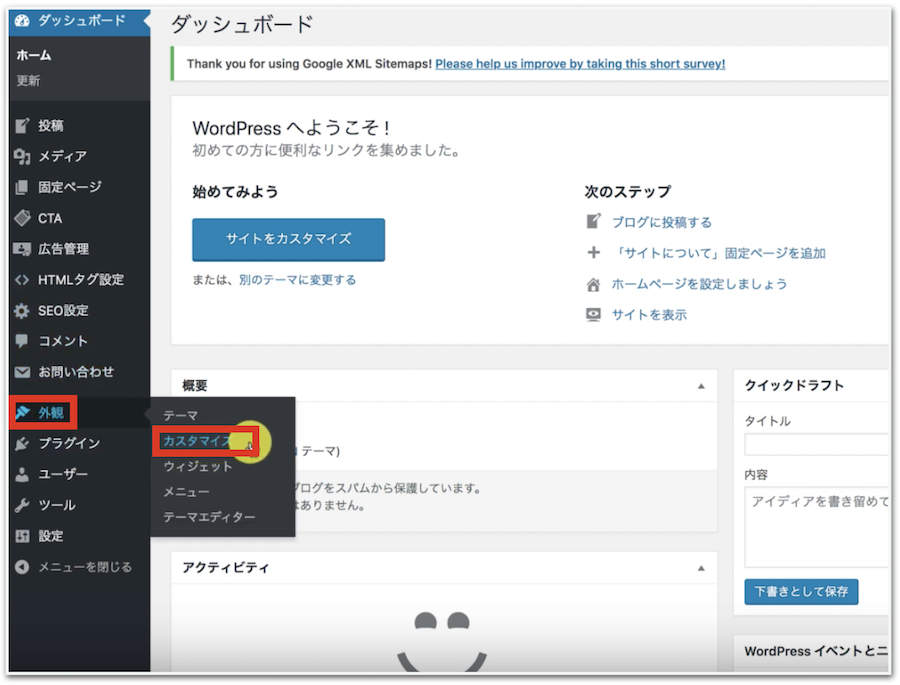Expand the 外観 appearance menu

click(x=50, y=412)
